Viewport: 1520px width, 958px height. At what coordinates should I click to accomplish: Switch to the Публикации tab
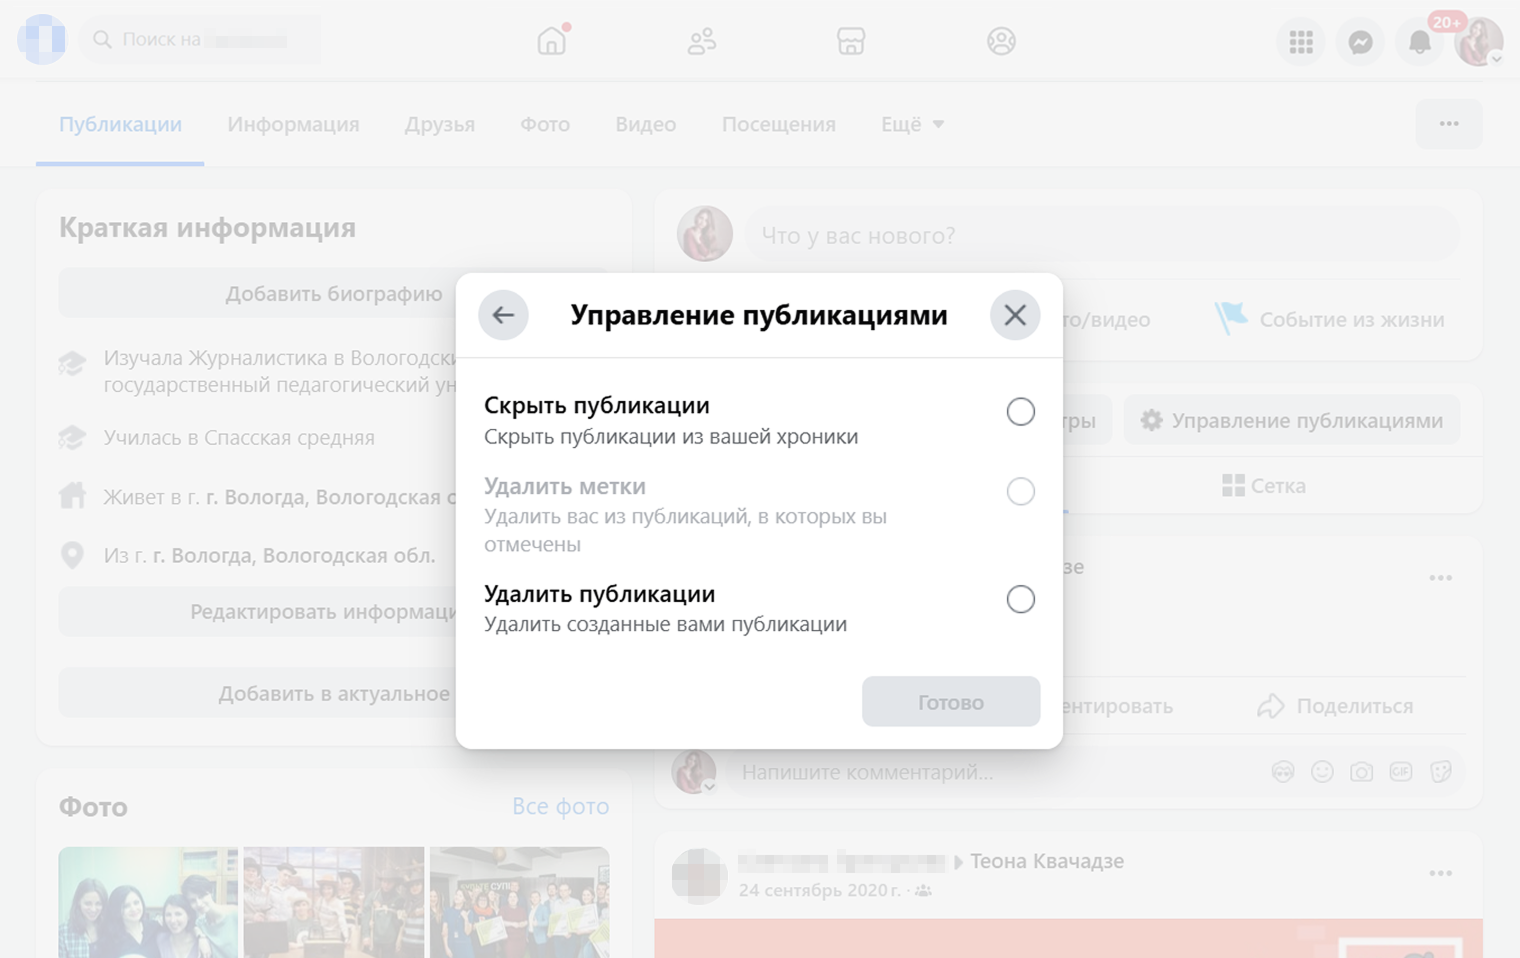point(120,124)
